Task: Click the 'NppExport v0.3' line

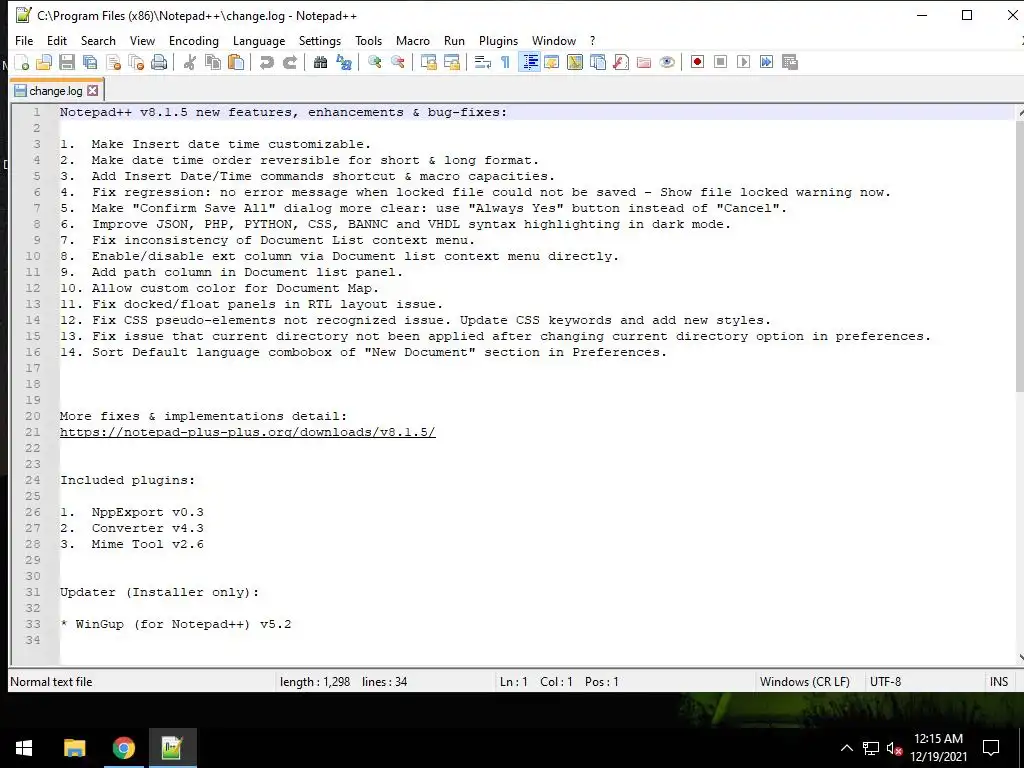Action: pyautogui.click(x=148, y=512)
